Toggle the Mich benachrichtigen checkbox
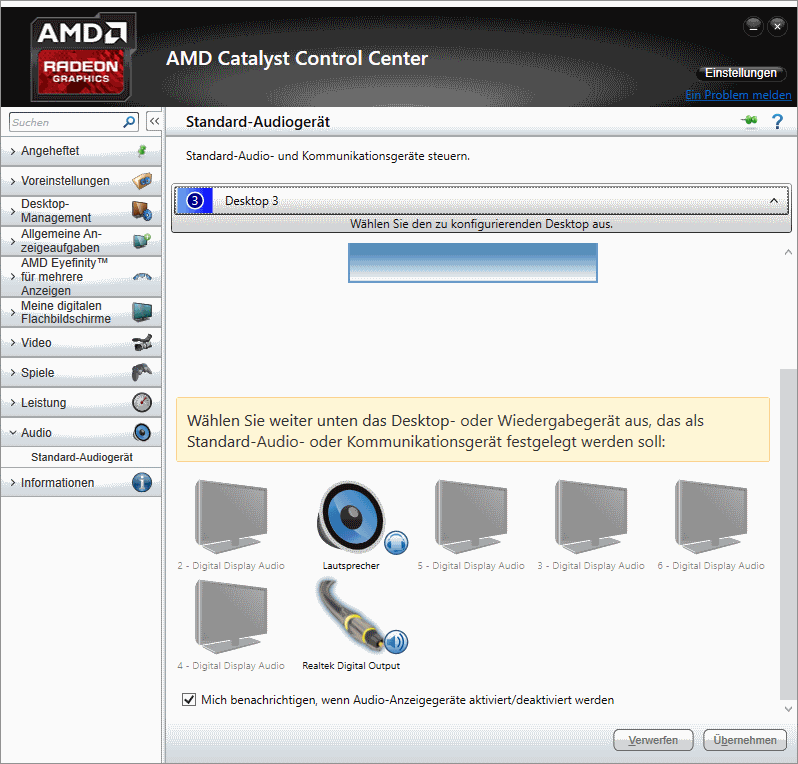The height and width of the screenshot is (764, 798). coord(189,699)
